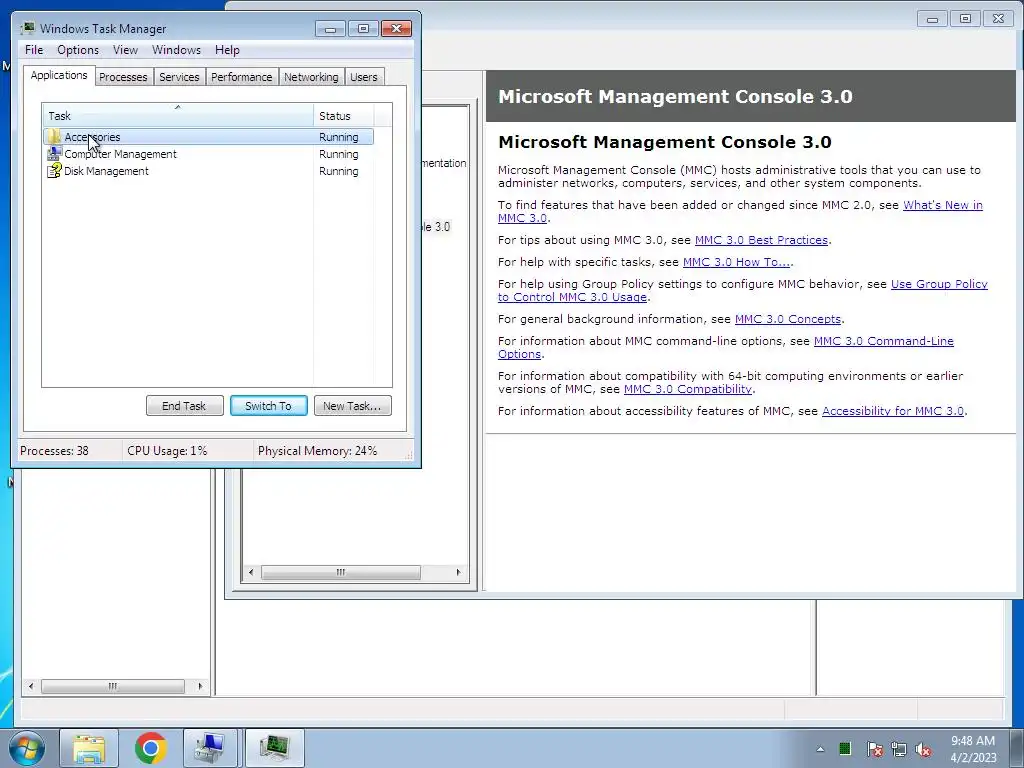Open the muted volume tray icon
Image resolution: width=1024 pixels, height=768 pixels.
click(x=923, y=749)
